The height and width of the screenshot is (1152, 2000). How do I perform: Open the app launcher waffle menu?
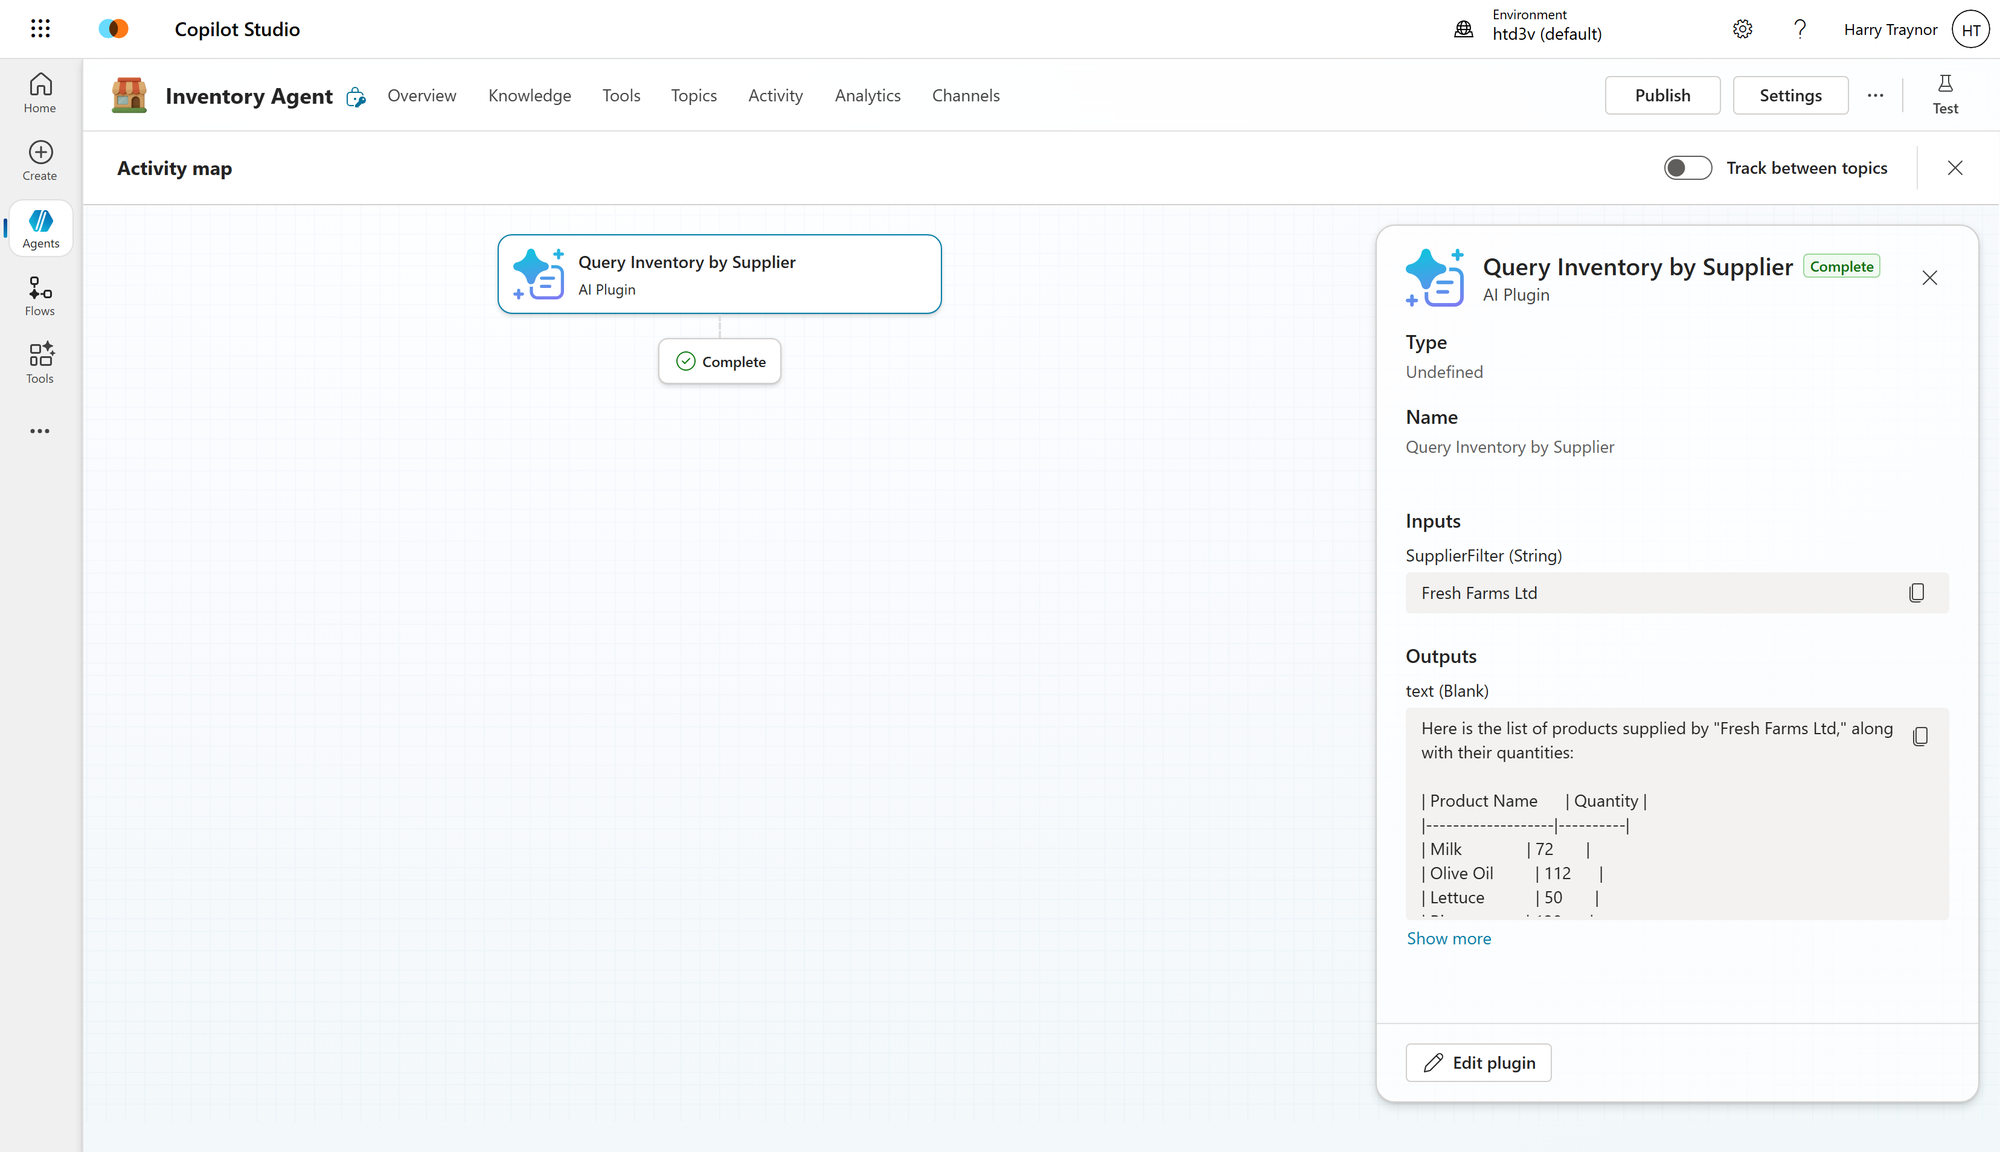(x=40, y=29)
